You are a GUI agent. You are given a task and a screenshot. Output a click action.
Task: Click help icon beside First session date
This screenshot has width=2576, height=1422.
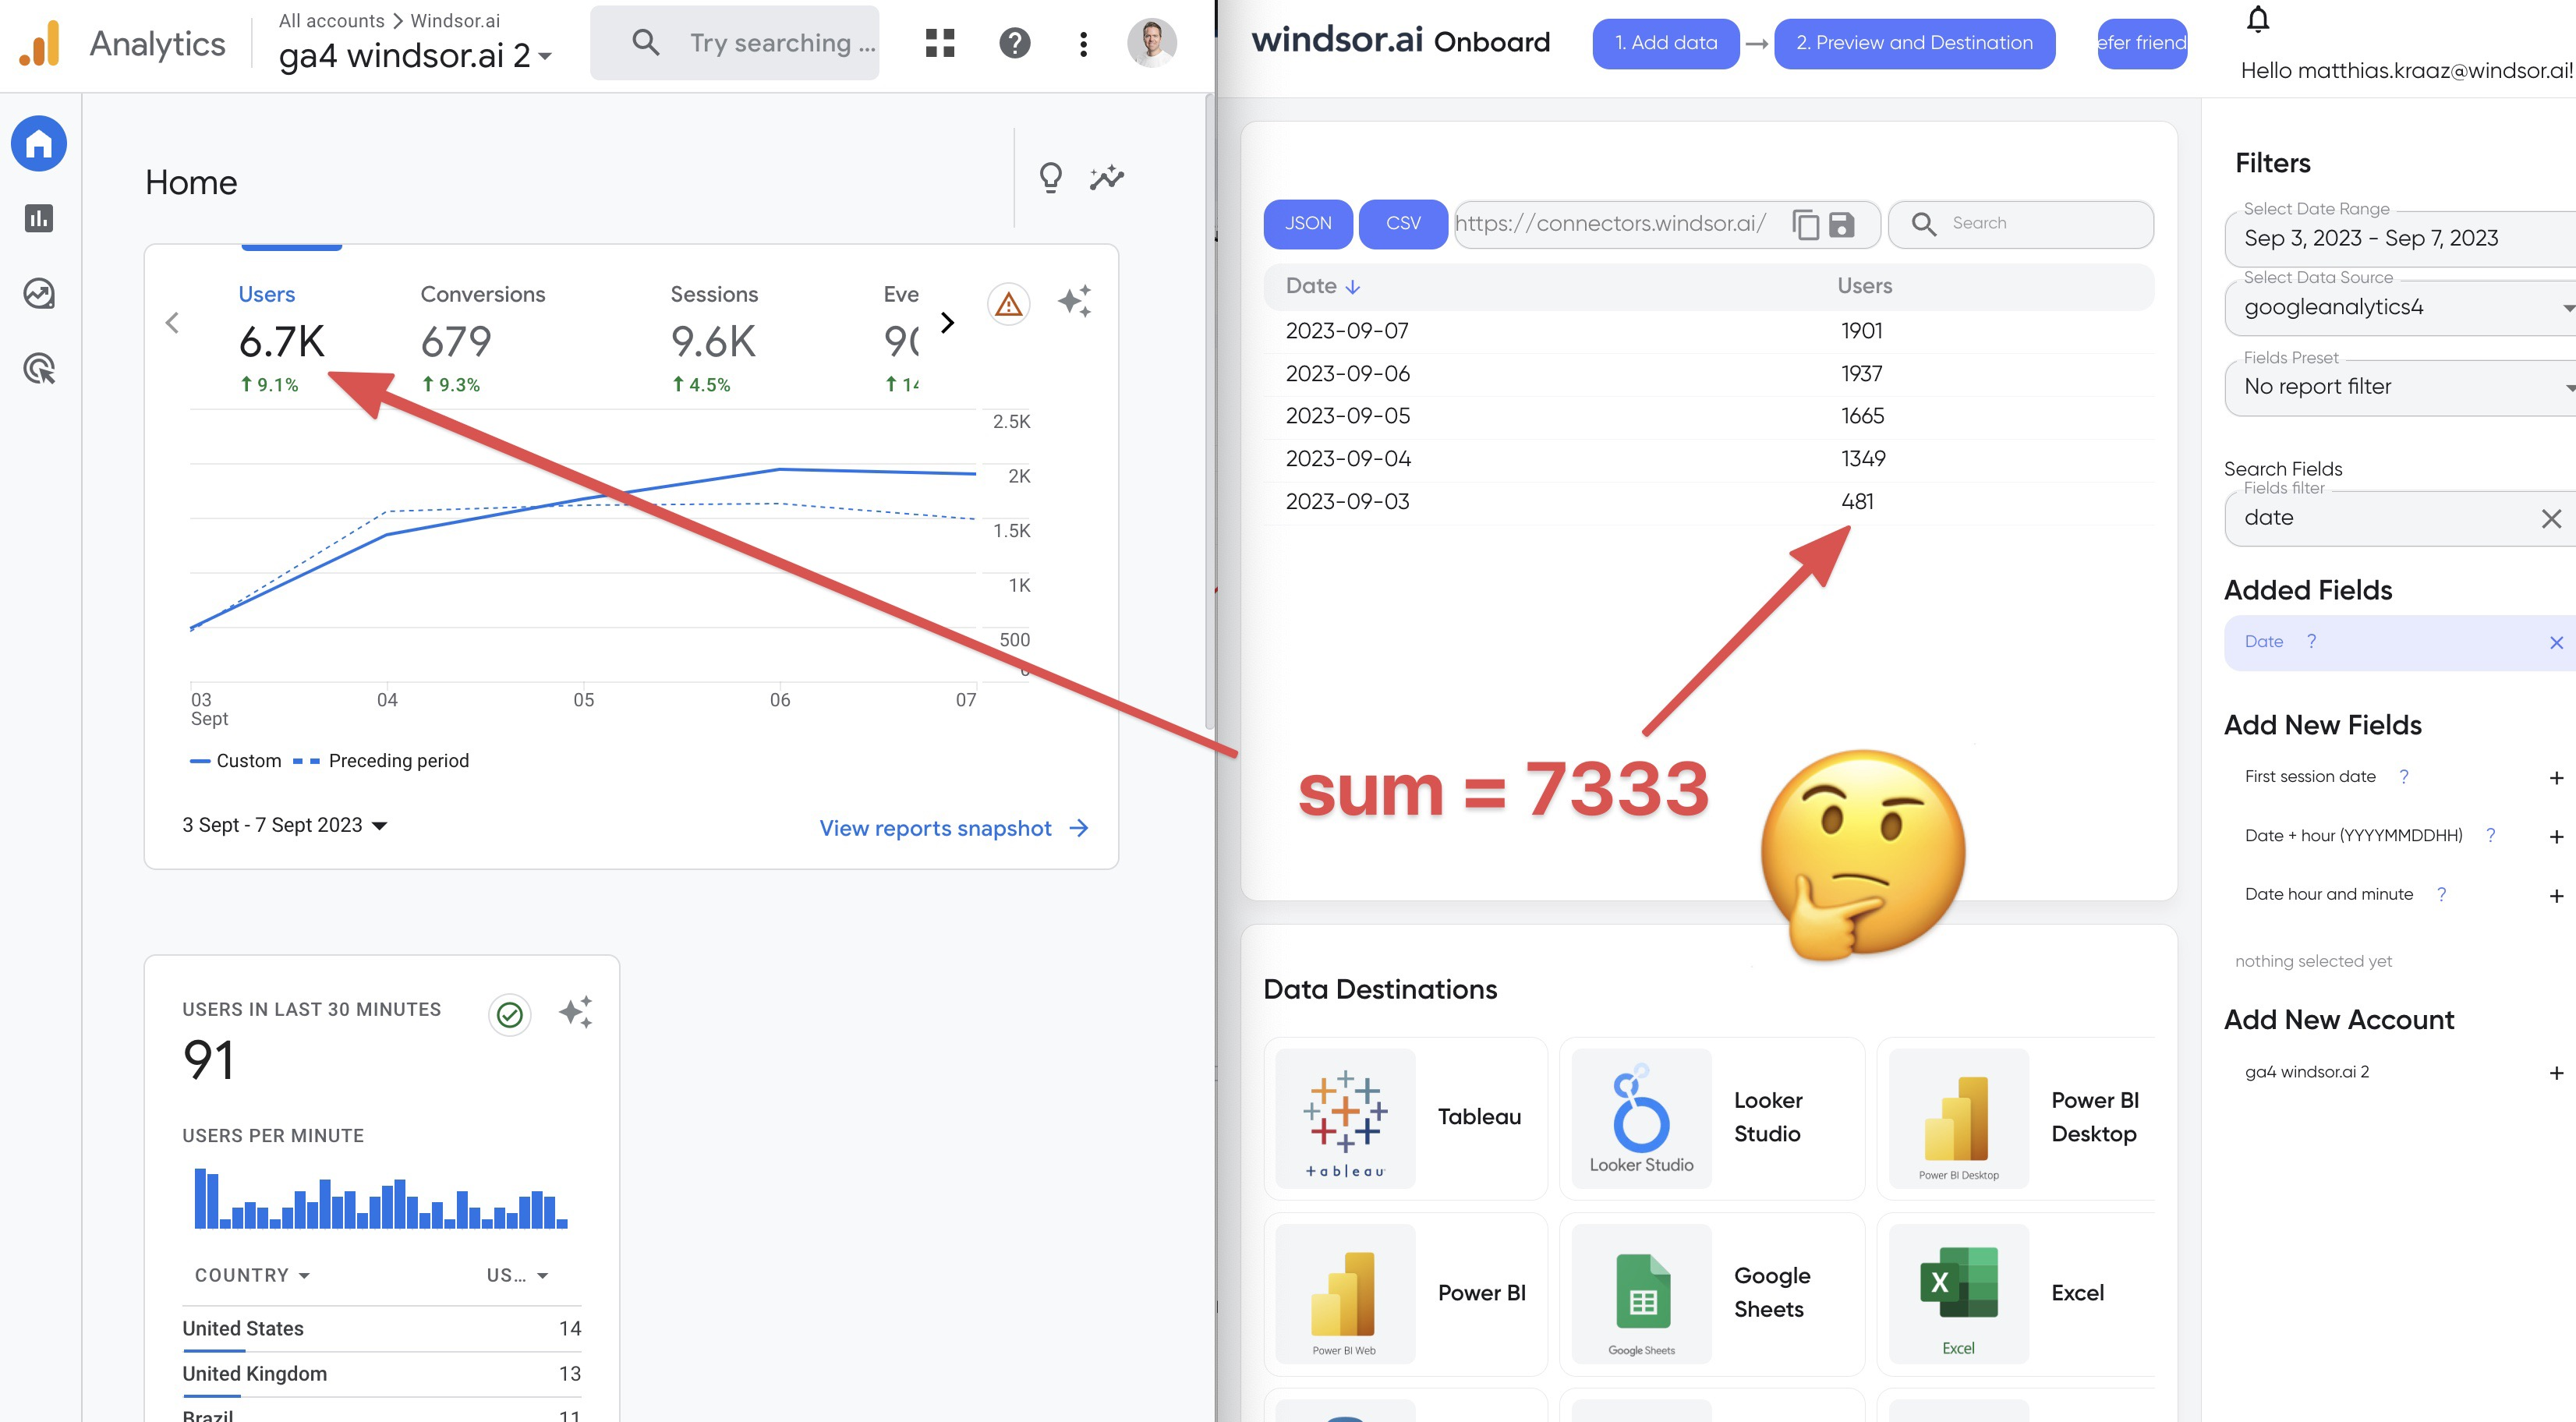tap(2404, 776)
